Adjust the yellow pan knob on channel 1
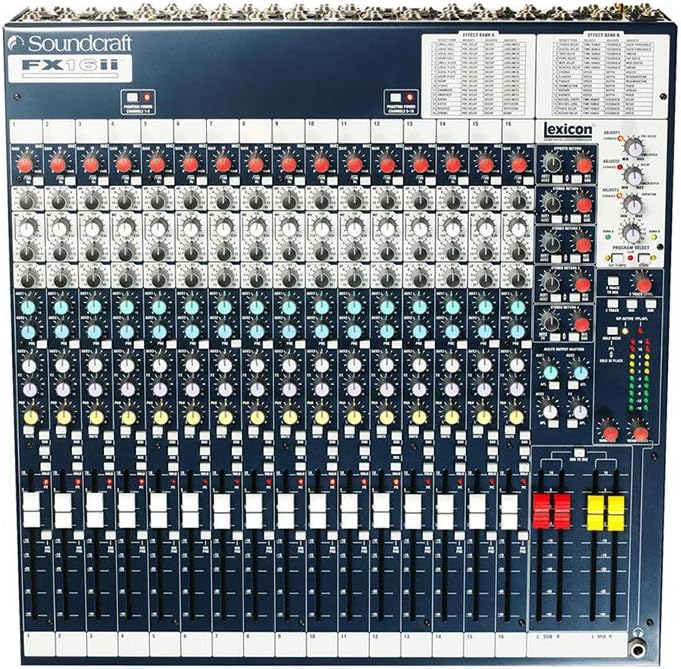681x669 pixels. pyautogui.click(x=30, y=417)
